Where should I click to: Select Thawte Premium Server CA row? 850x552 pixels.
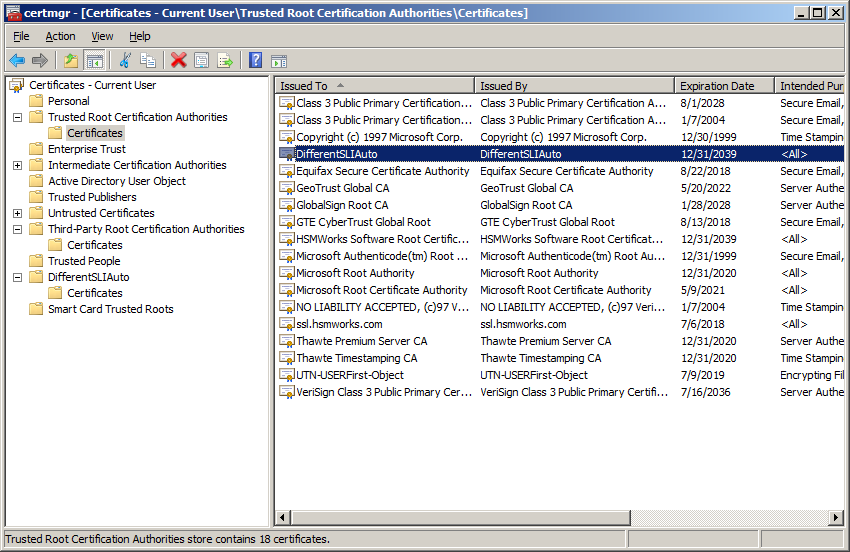click(561, 341)
